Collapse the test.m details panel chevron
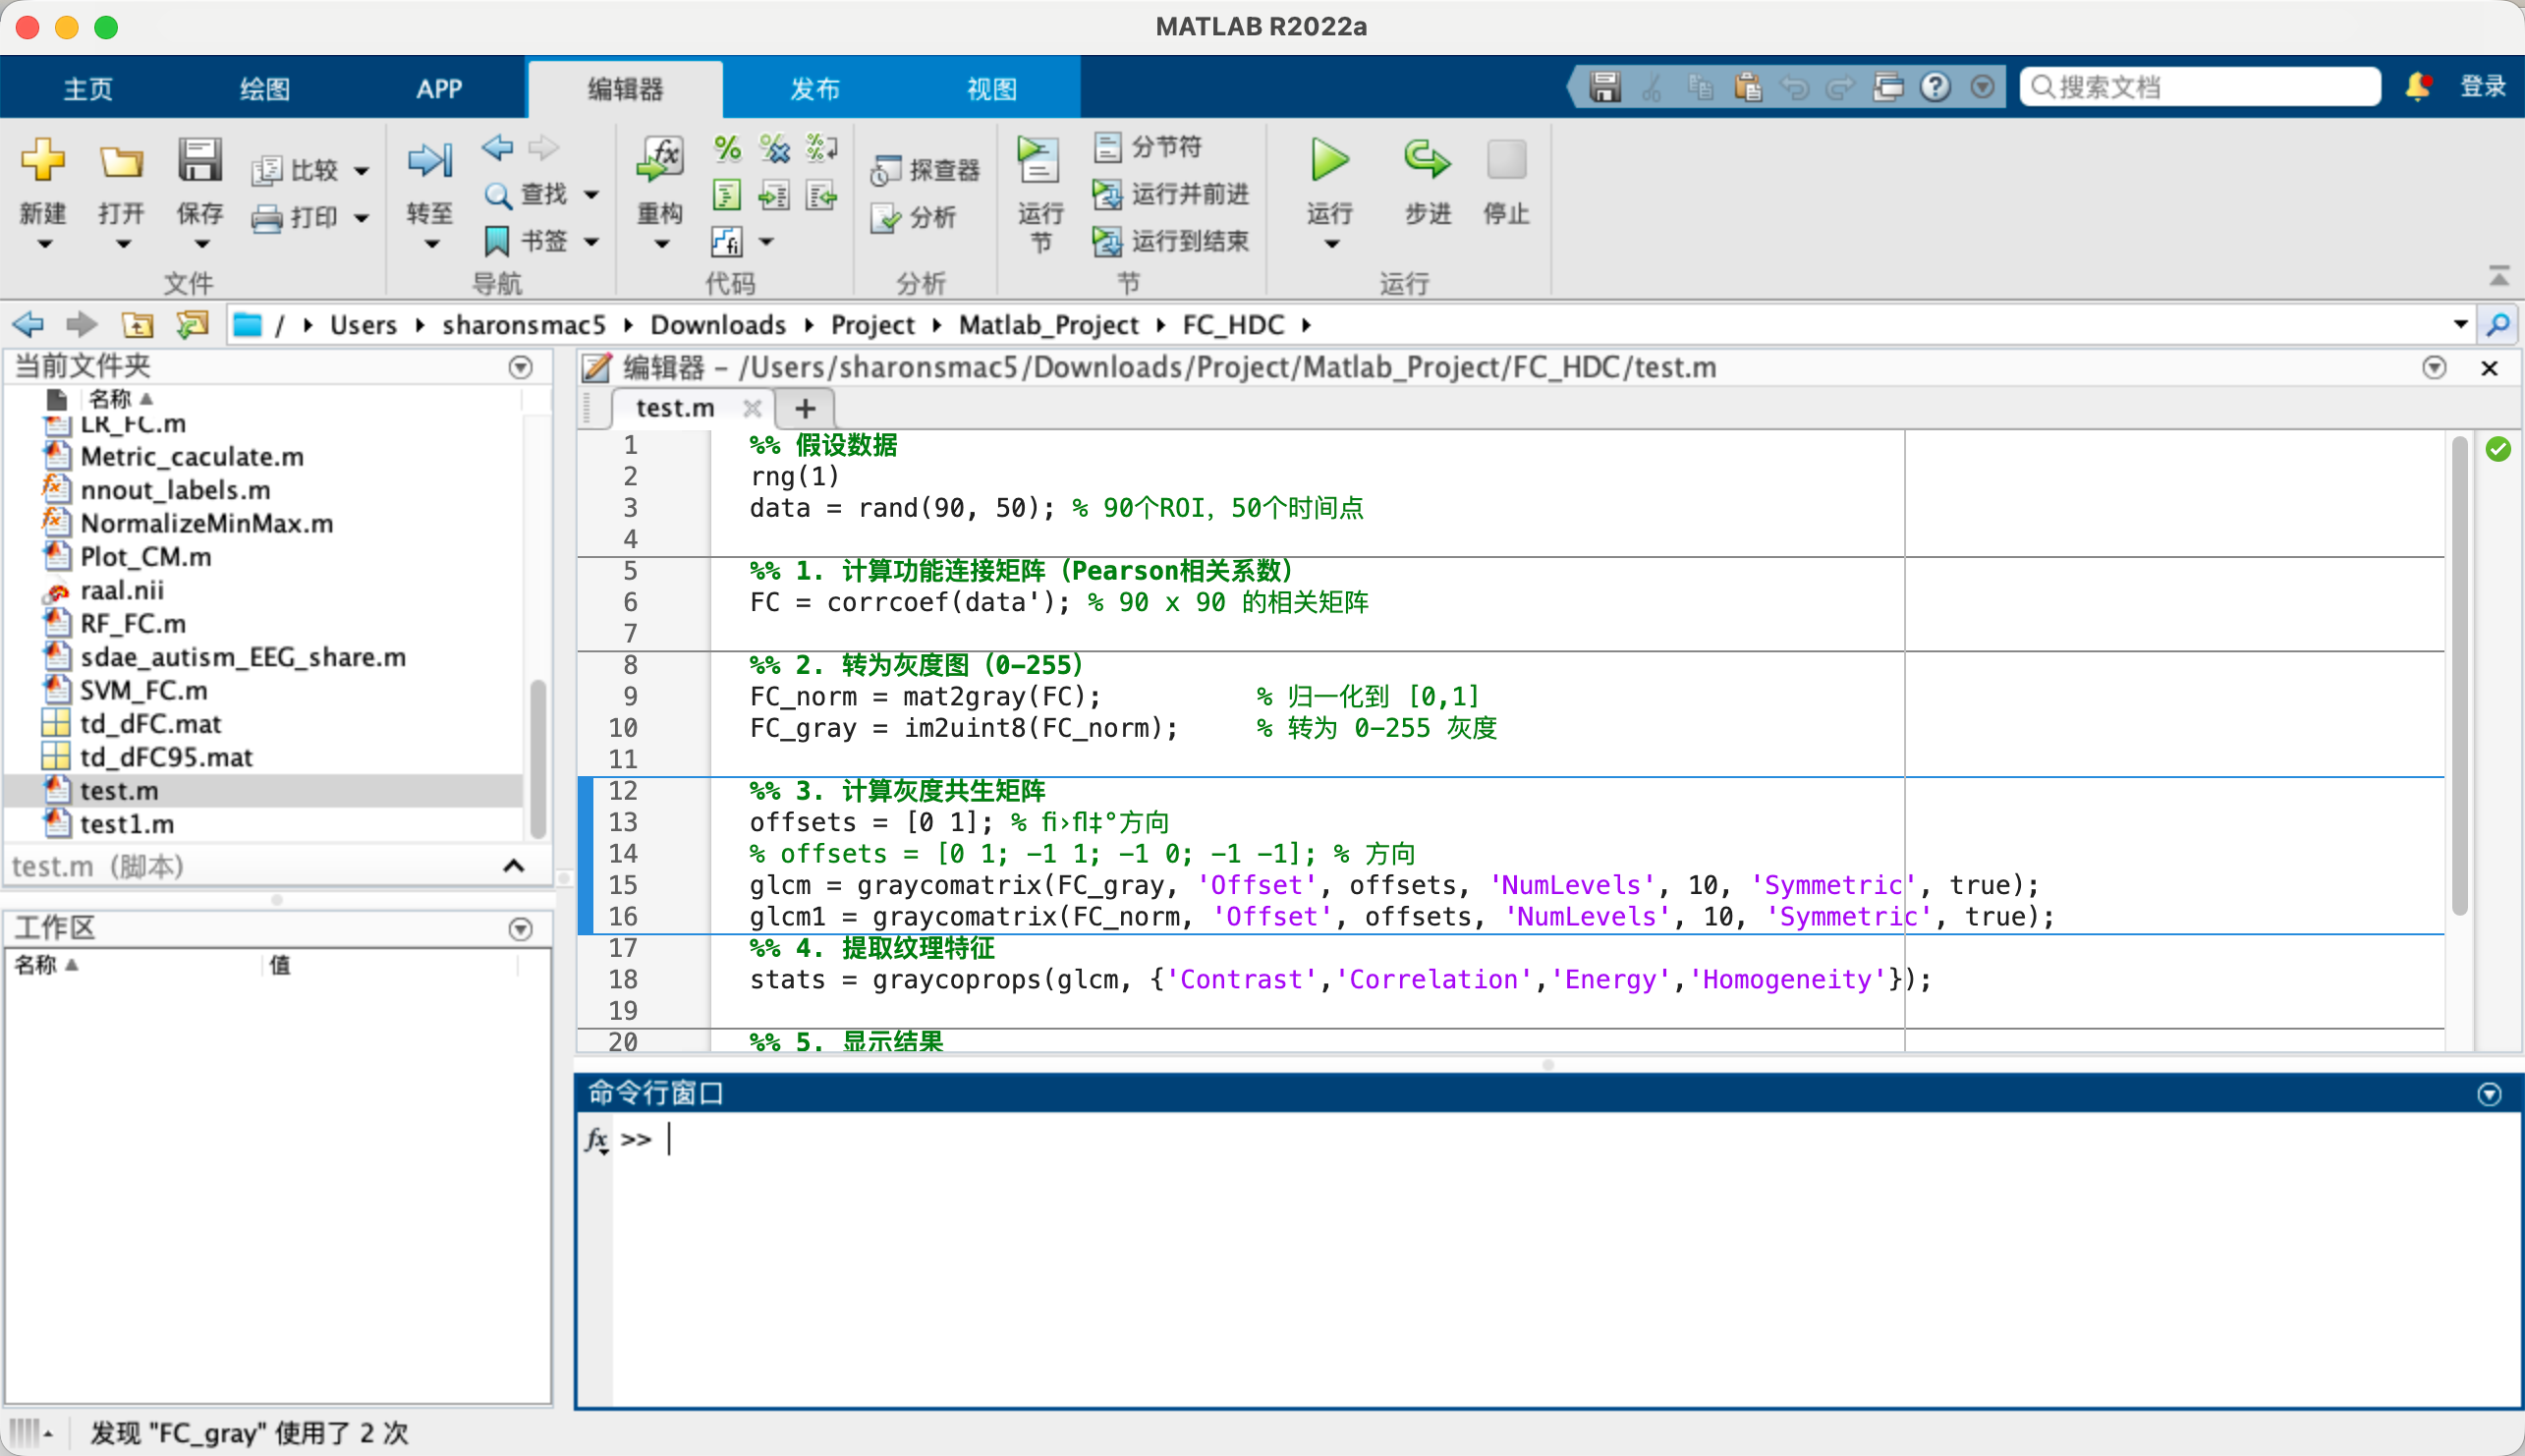The image size is (2525, 1456). pos(513,866)
